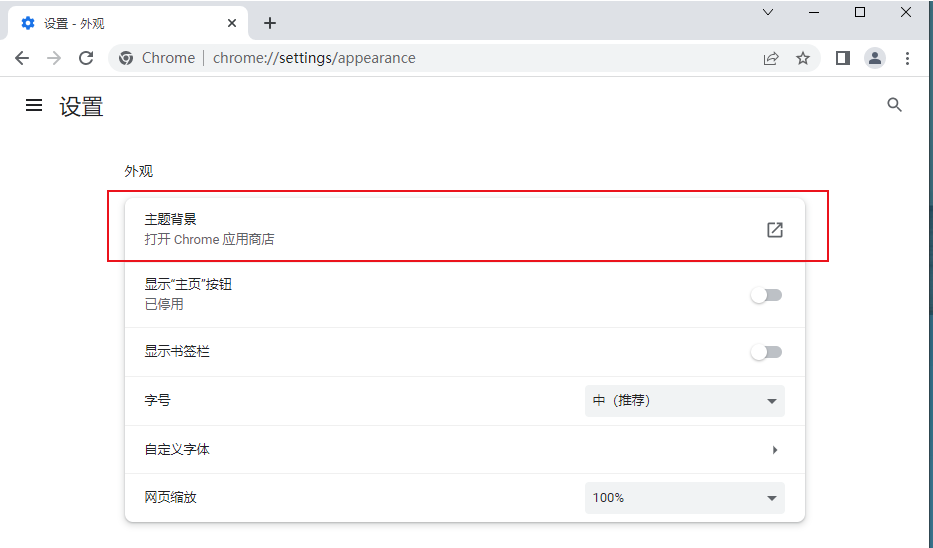Open the tab search chevron

[x=768, y=13]
